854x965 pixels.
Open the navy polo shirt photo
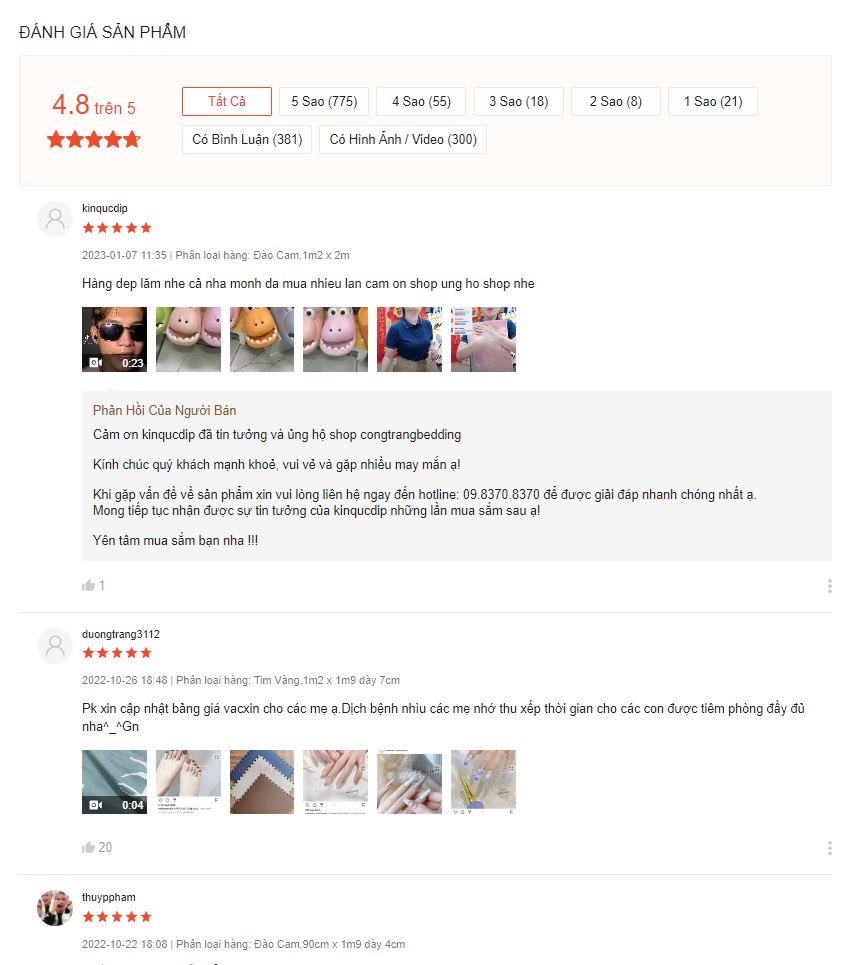(x=409, y=339)
